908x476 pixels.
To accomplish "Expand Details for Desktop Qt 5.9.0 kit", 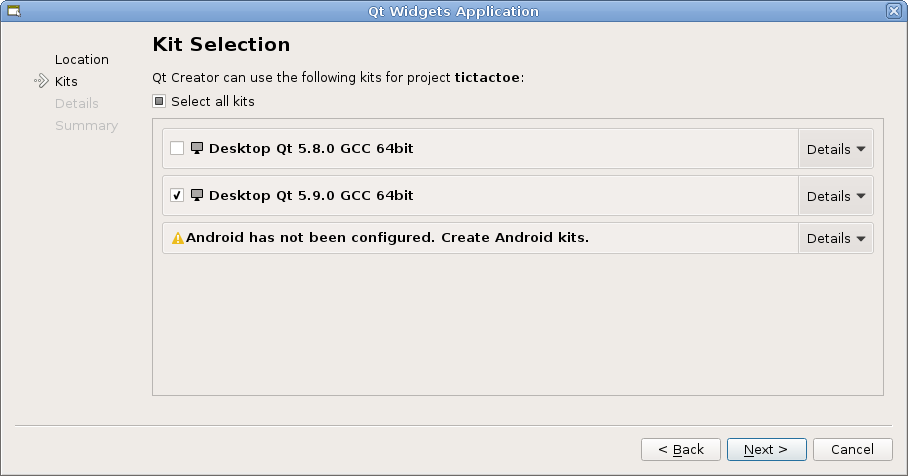I will click(x=836, y=196).
